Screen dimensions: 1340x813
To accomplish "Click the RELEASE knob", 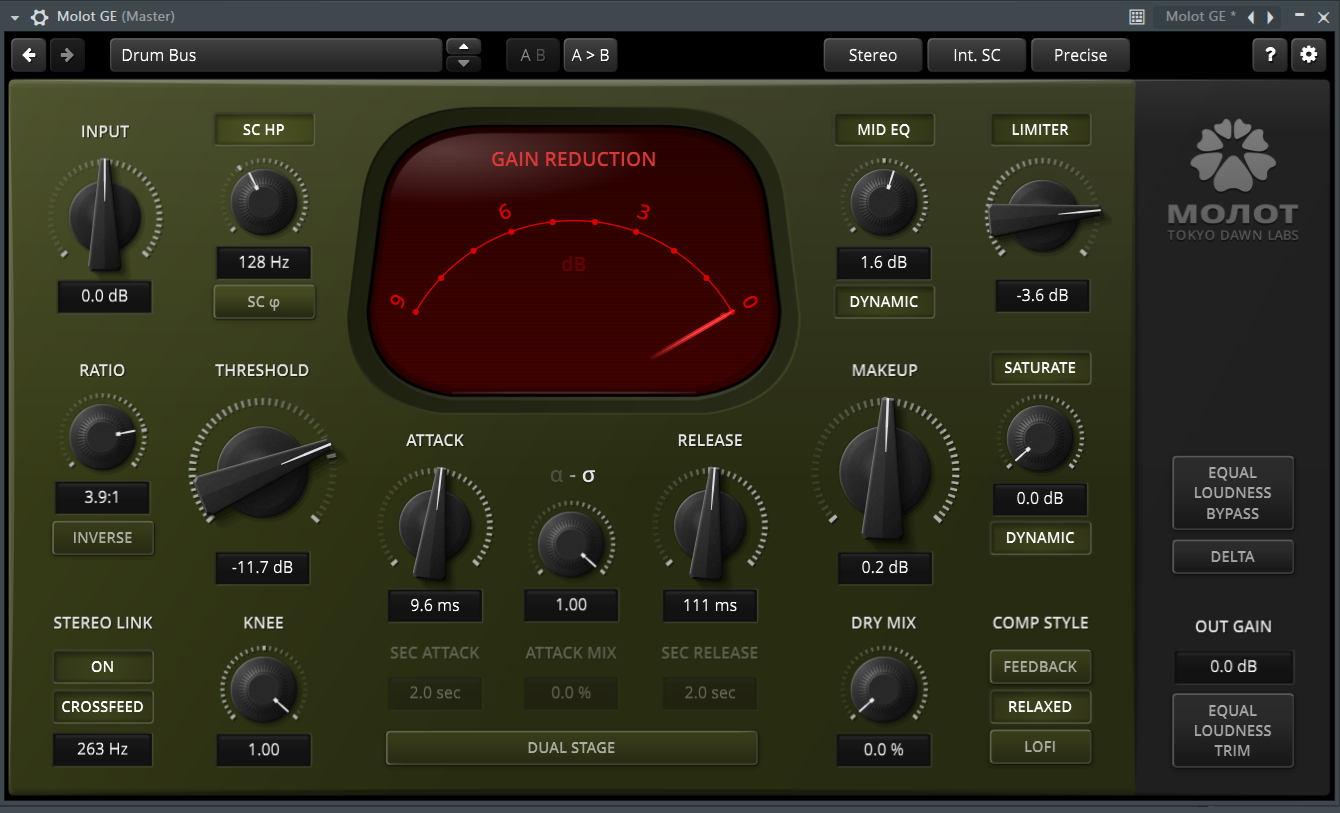I will pyautogui.click(x=710, y=524).
